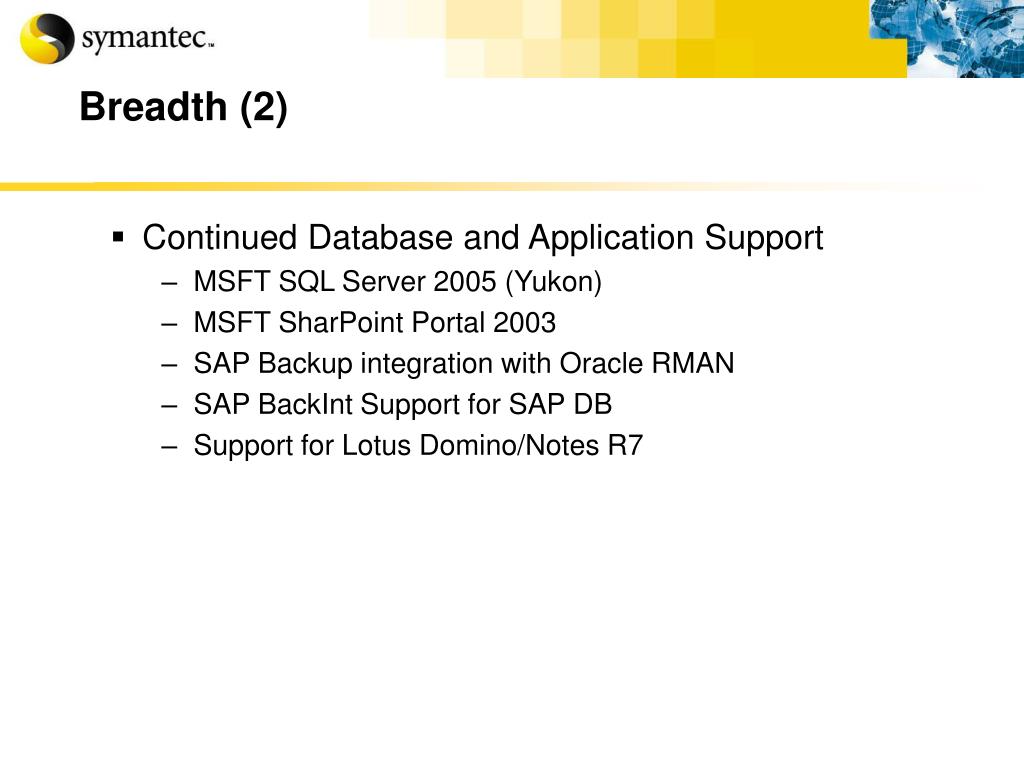Screen dimensions: 1024x768
Task: Click SAP BackInt Support for SAP DB
Action: point(403,404)
